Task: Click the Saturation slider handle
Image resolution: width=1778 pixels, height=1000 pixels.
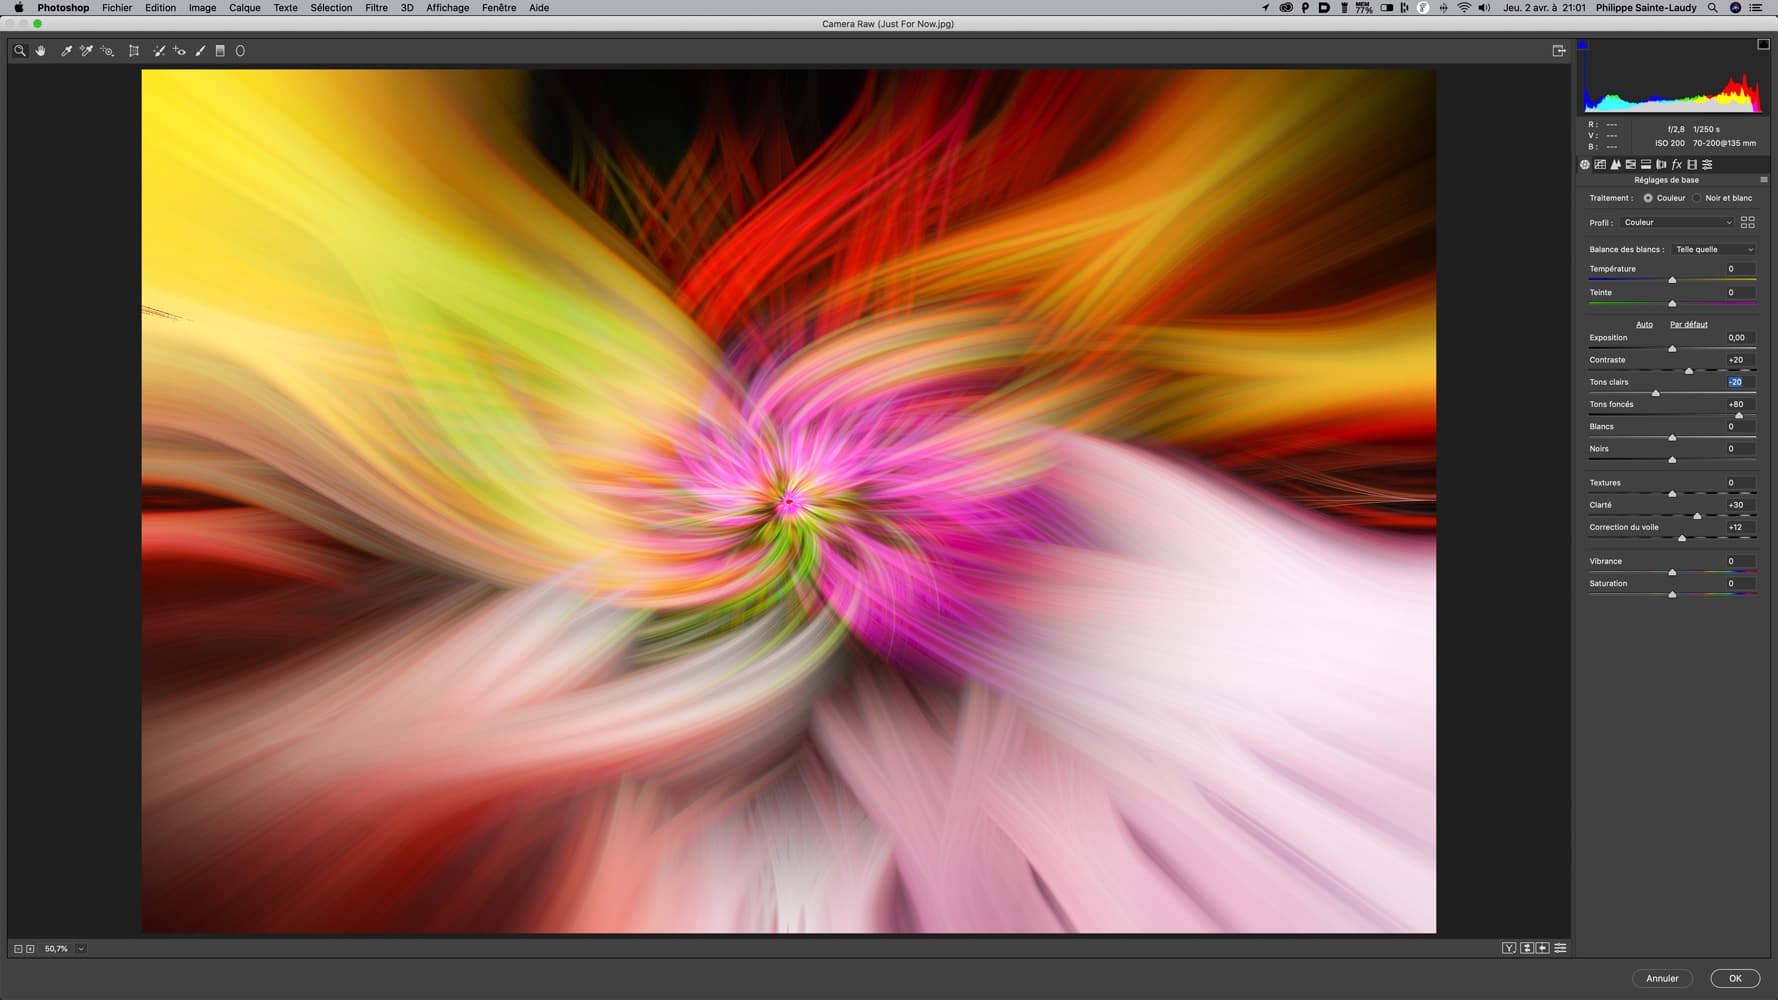Action: click(x=1672, y=595)
